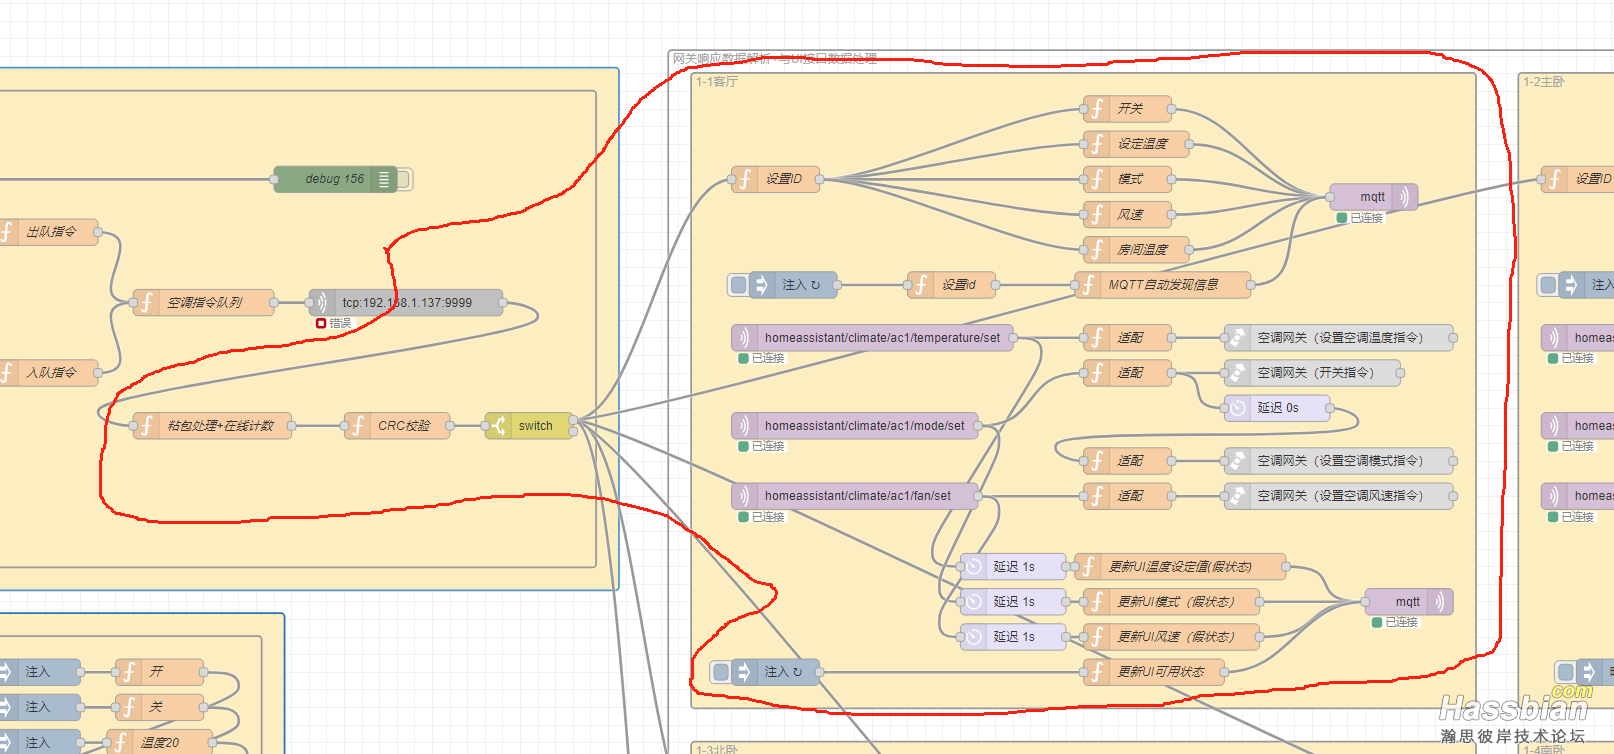Screen dimensions: 1614x754
Task: Select the MQTT自动发现信息 function node
Action: 1163,285
